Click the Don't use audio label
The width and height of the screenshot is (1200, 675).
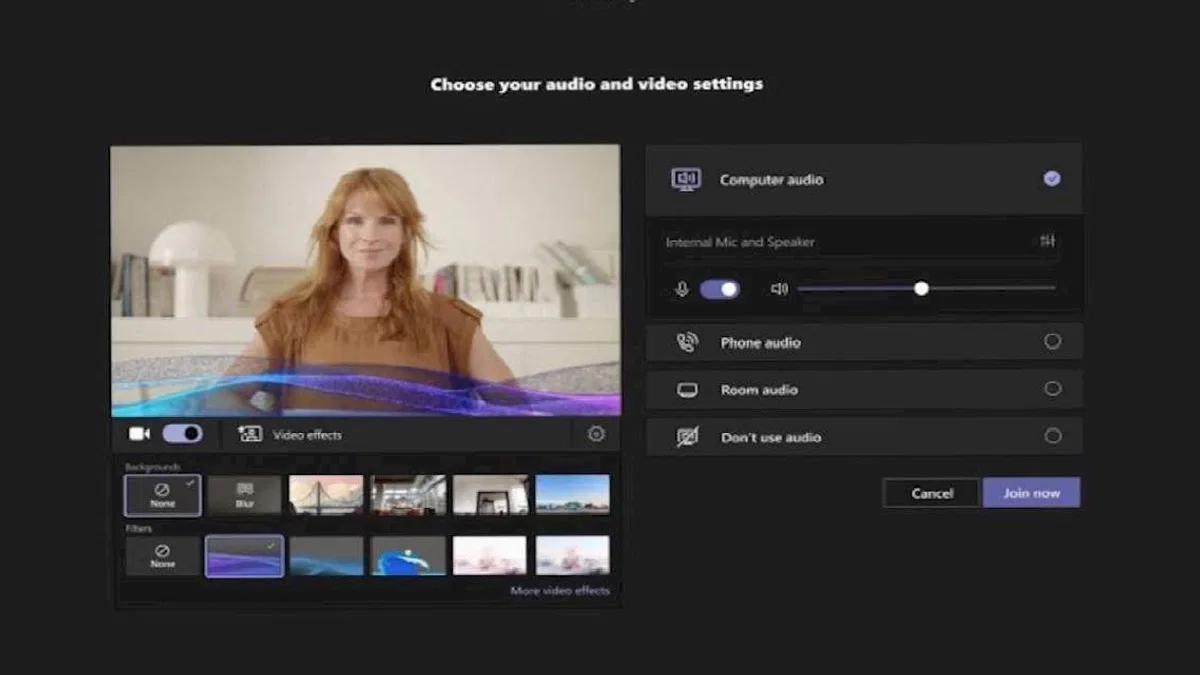click(x=771, y=438)
